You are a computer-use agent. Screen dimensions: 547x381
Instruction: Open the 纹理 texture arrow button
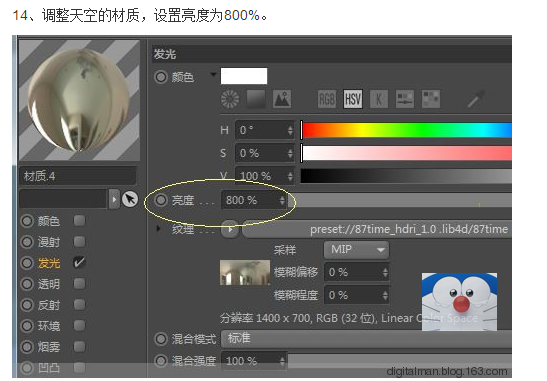[x=230, y=230]
